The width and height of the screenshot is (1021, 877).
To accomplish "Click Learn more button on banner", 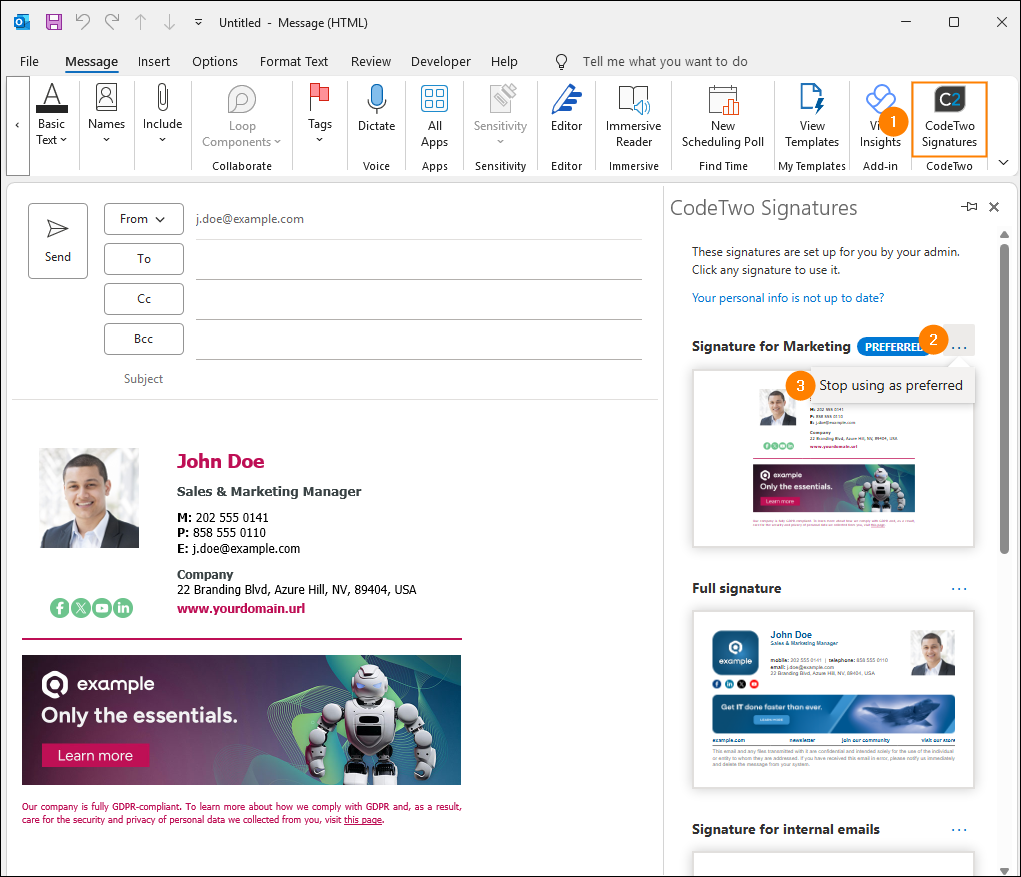I will (95, 755).
